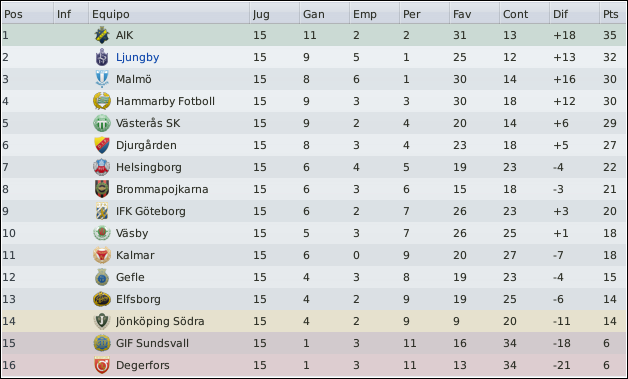628x379 pixels.
Task: Click the Hammarby Fotboll club logo
Action: point(102,101)
